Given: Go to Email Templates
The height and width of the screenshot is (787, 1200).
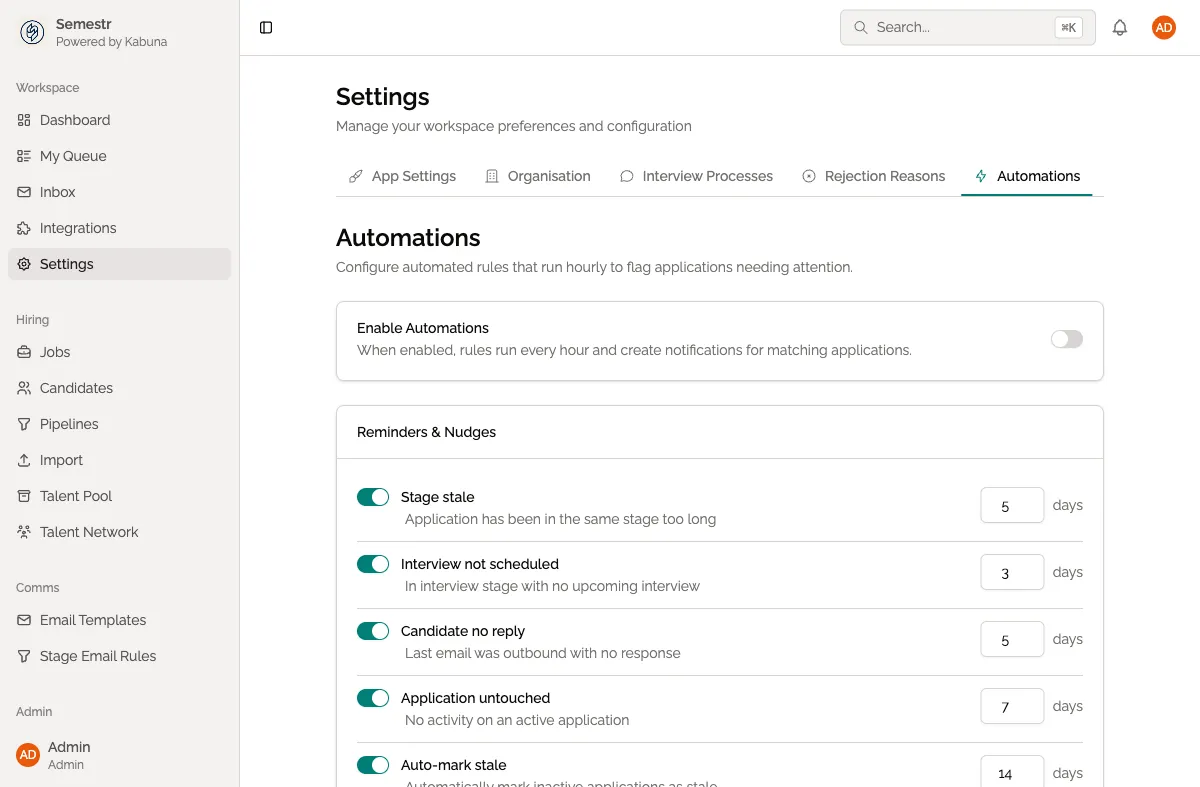Looking at the screenshot, I should click(94, 620).
